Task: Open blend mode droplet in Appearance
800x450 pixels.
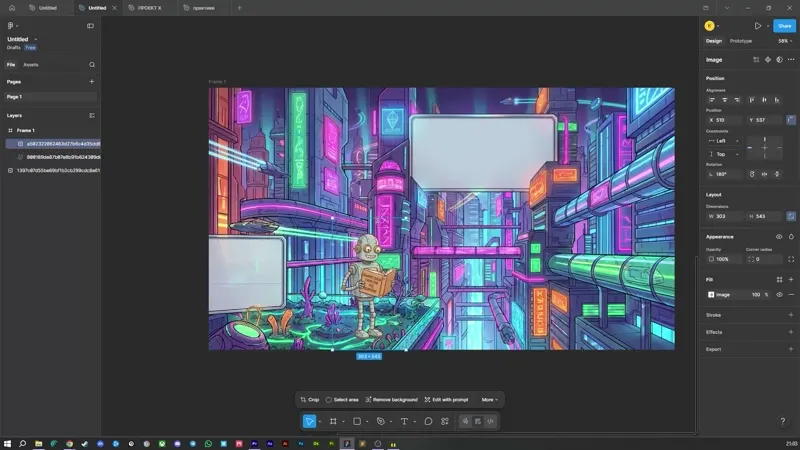Action: click(x=791, y=237)
